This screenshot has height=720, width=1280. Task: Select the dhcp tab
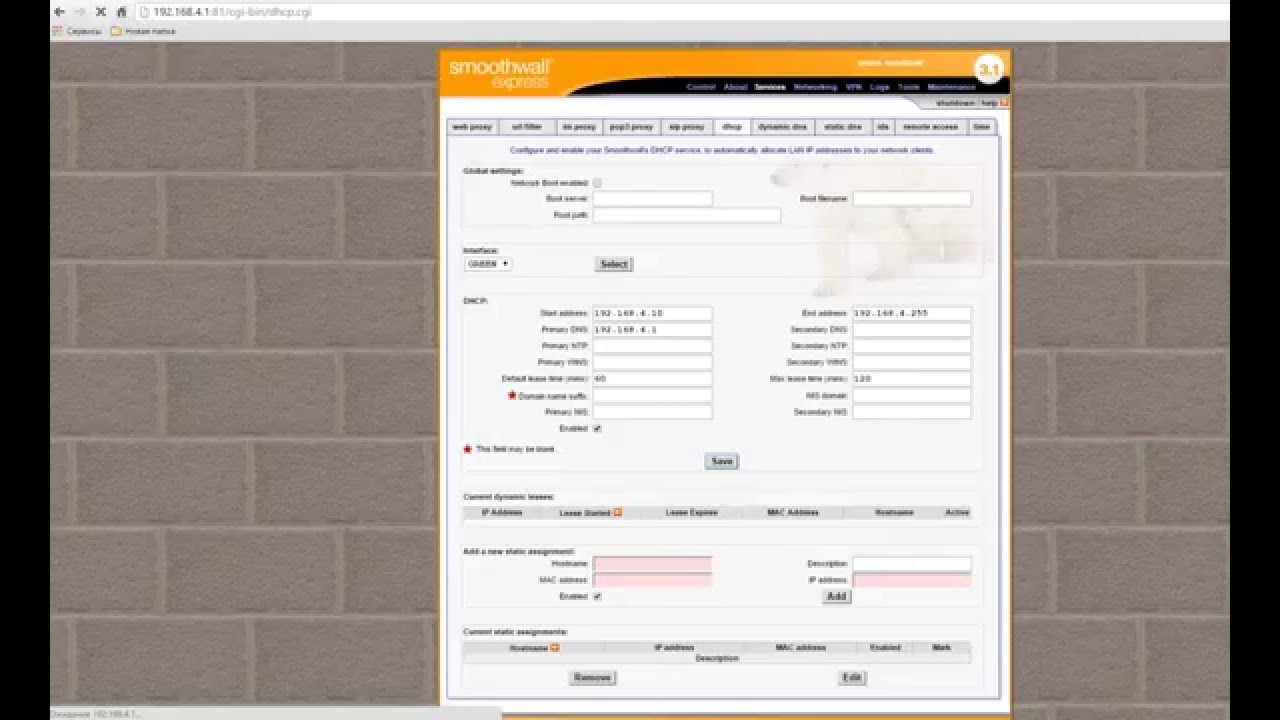(732, 127)
